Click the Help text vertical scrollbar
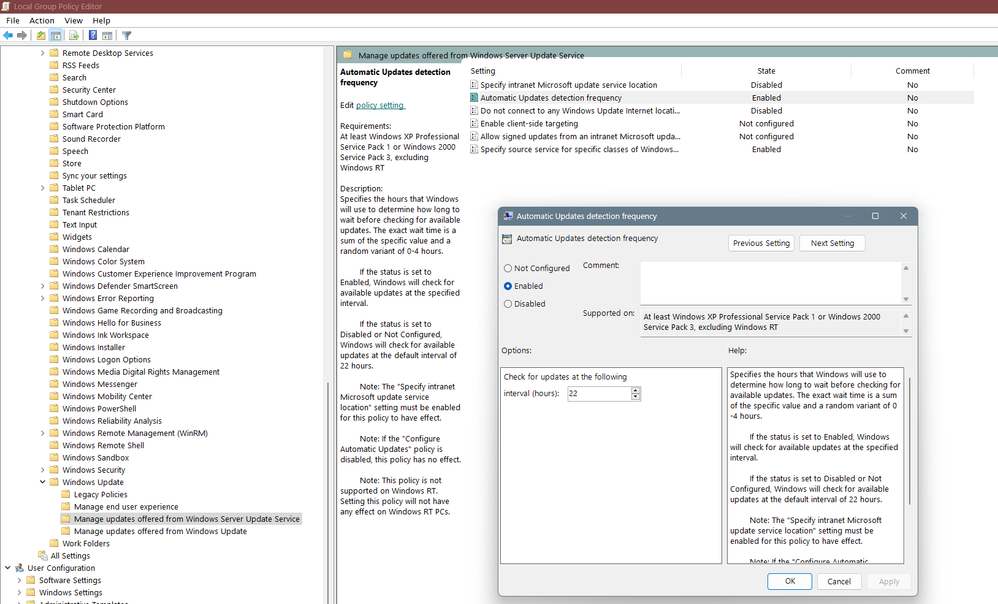 909,440
